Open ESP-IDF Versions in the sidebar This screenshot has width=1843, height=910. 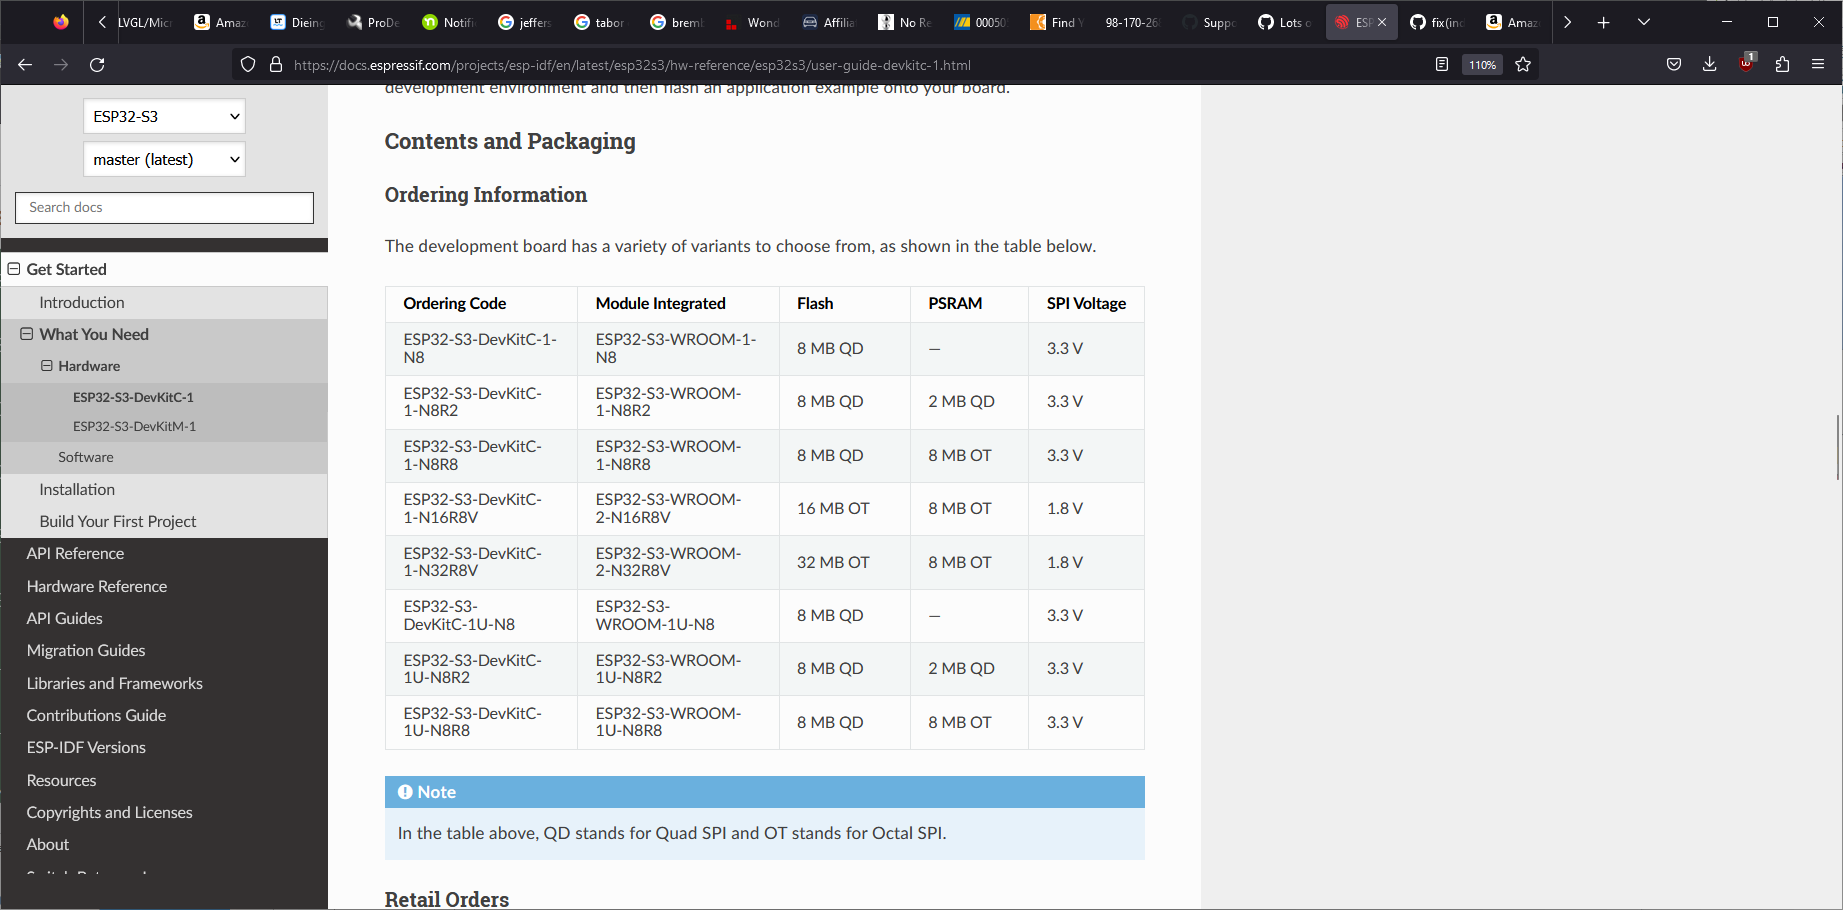coord(86,747)
